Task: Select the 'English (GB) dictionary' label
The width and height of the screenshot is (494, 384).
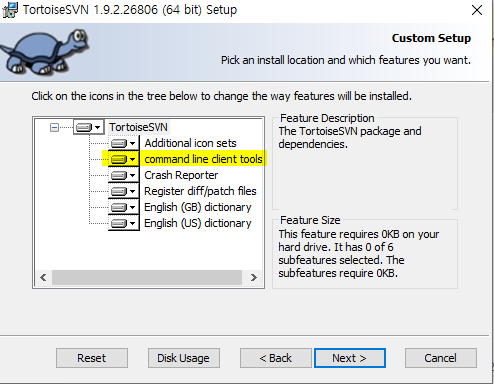Action: pos(198,207)
